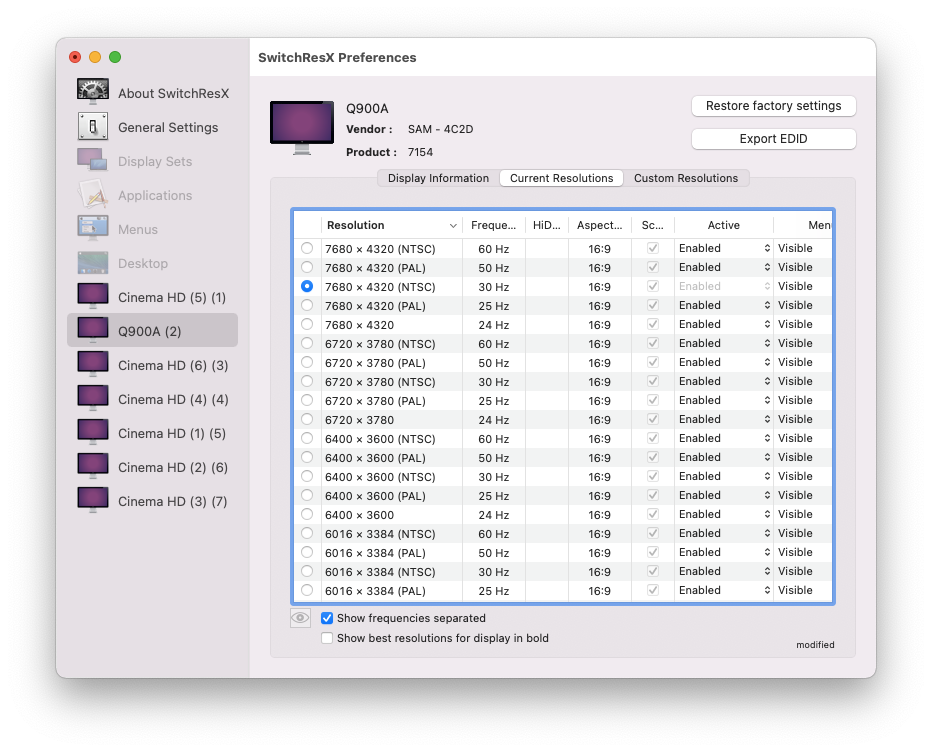Switch to Current Resolutions tab
The height and width of the screenshot is (752, 932).
click(561, 178)
